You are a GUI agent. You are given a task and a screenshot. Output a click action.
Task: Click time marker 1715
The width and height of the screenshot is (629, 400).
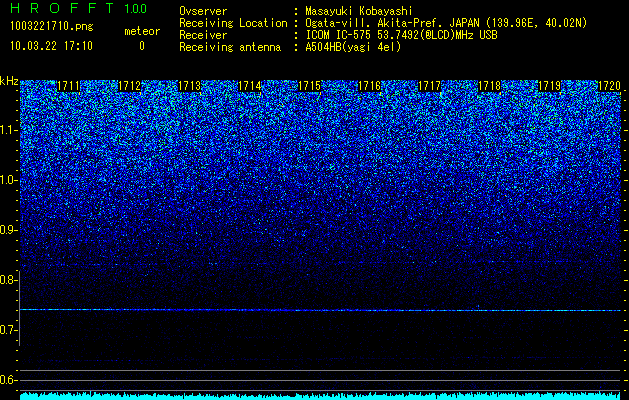point(309,86)
